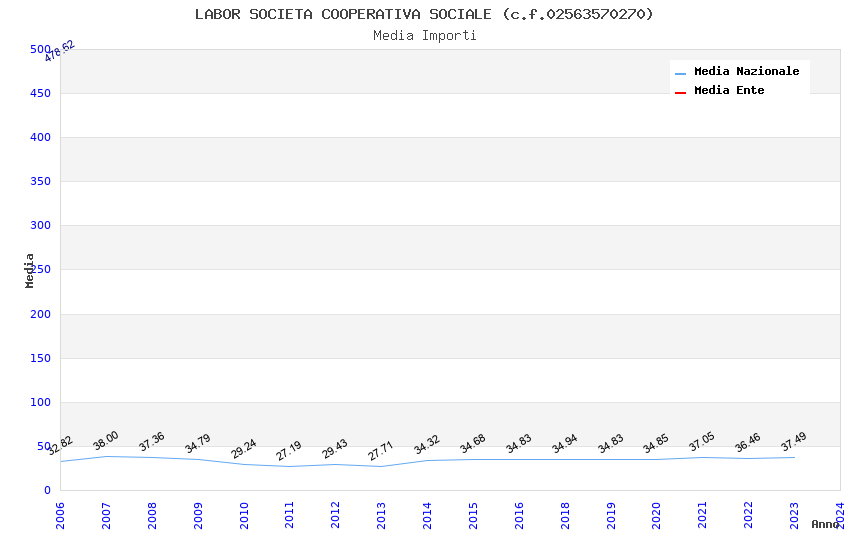Click the 2011 x-axis year label
850x550 pixels.
point(289,515)
